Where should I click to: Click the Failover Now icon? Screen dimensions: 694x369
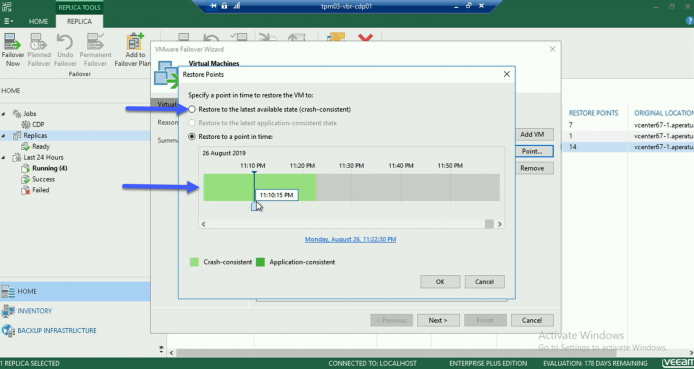click(12, 42)
